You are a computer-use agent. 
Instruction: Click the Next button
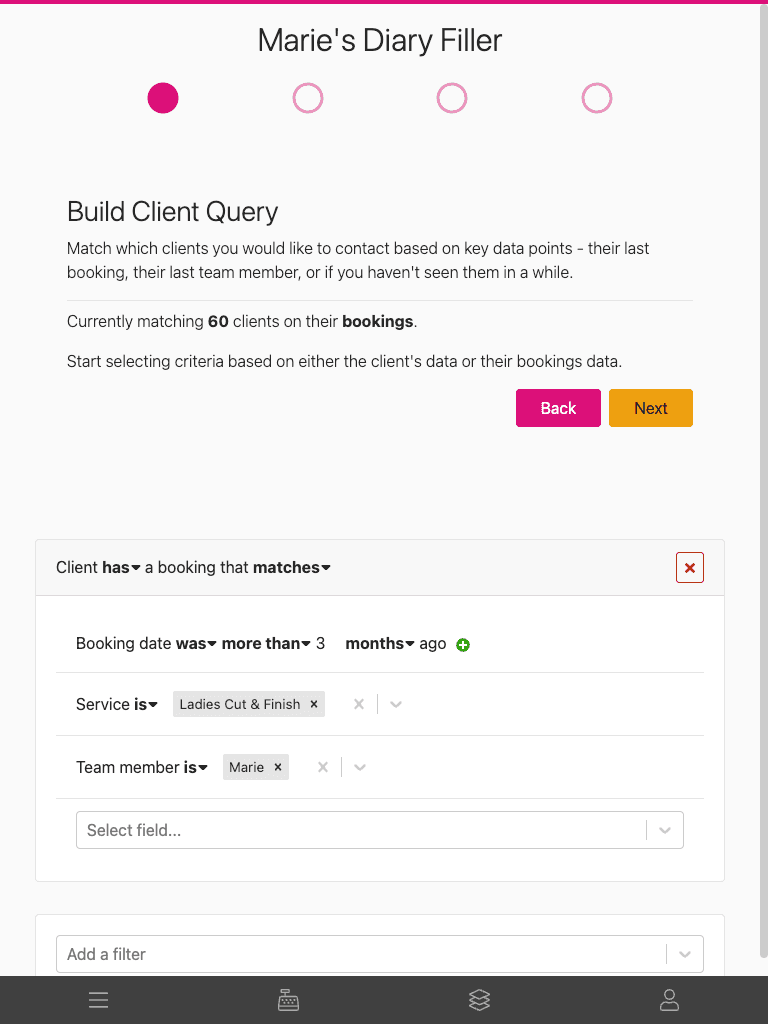coord(650,408)
